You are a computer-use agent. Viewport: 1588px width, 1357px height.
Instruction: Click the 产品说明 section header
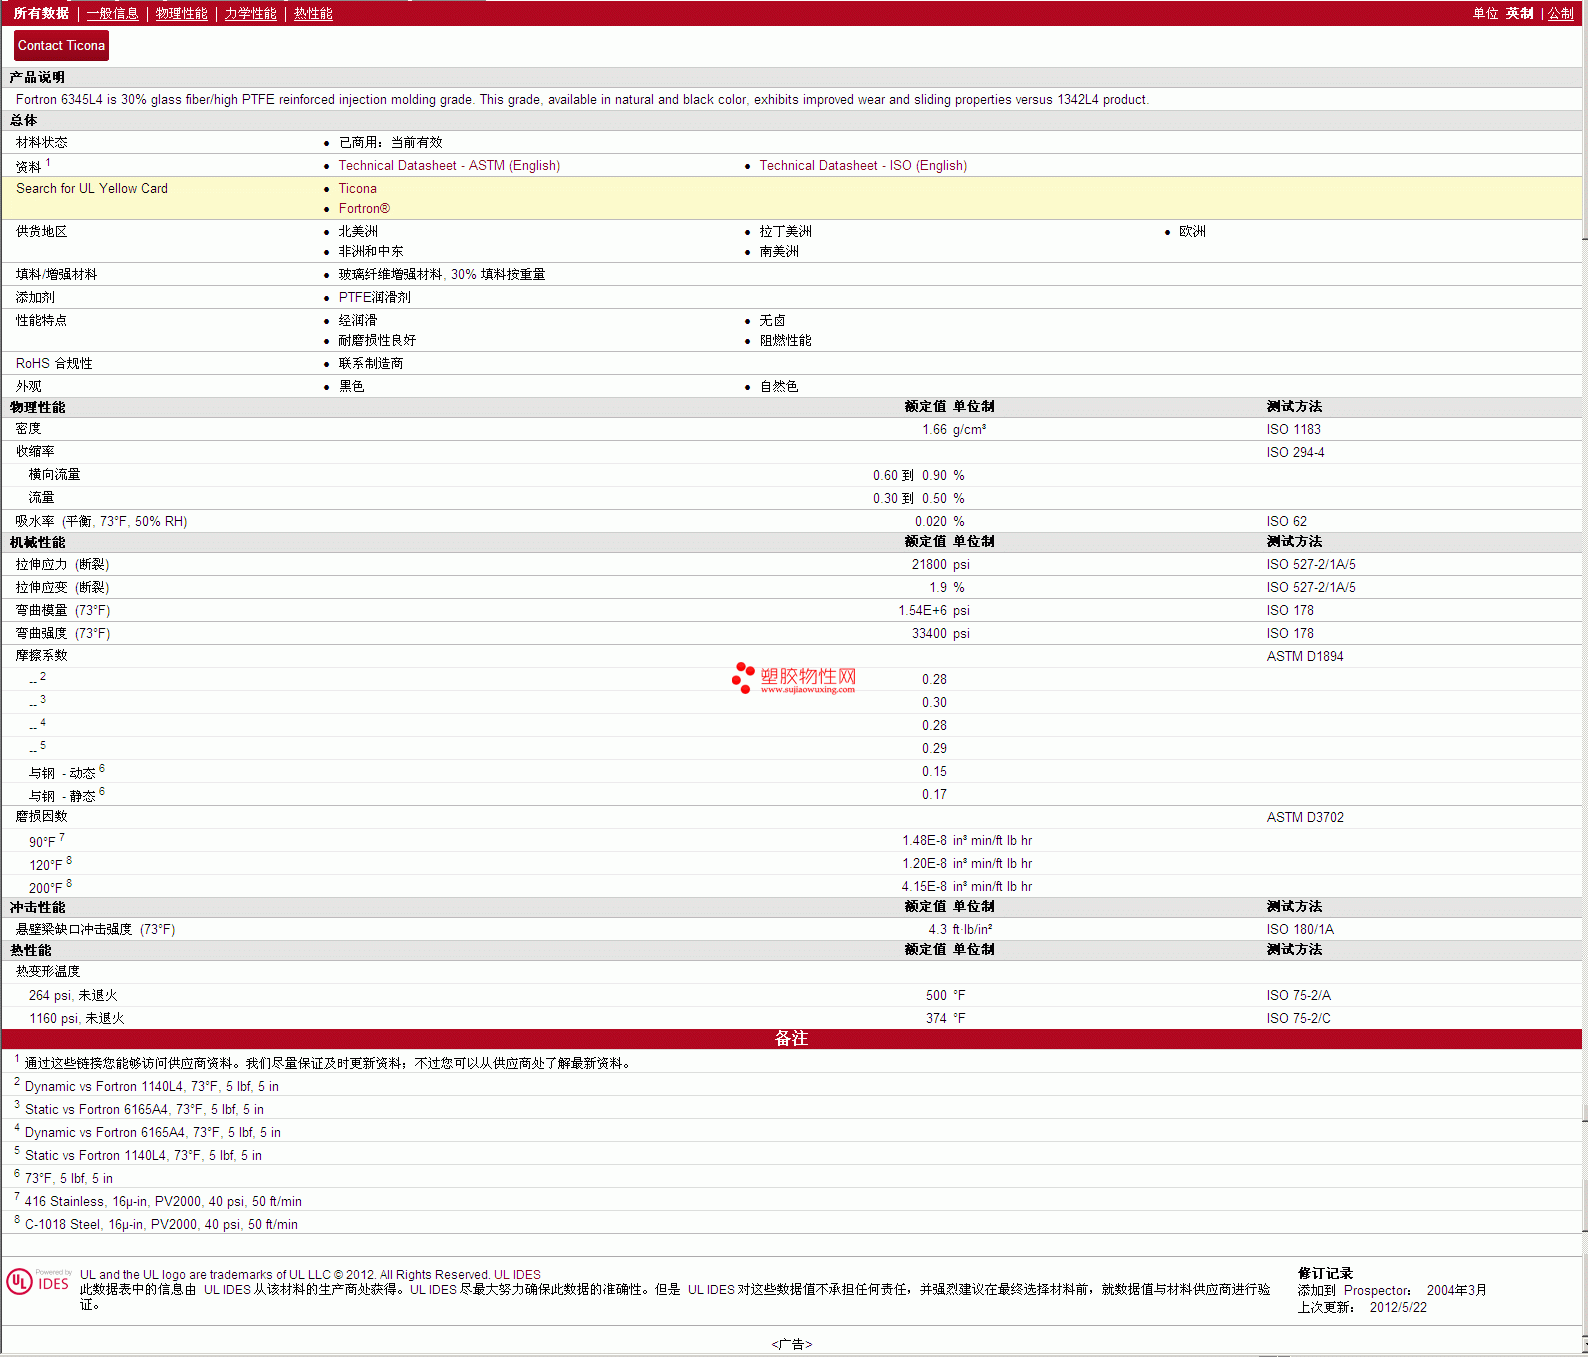(x=791, y=78)
